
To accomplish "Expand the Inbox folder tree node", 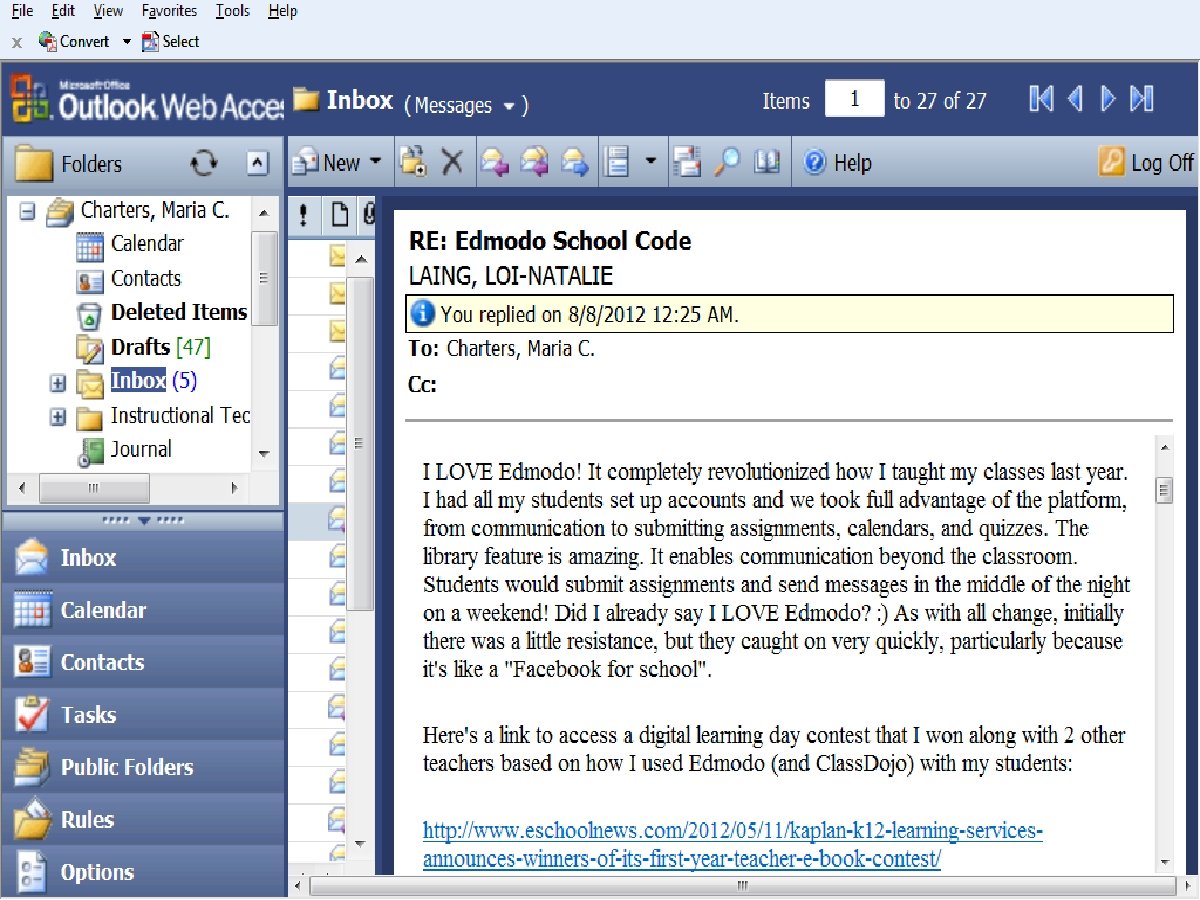I will 58,382.
